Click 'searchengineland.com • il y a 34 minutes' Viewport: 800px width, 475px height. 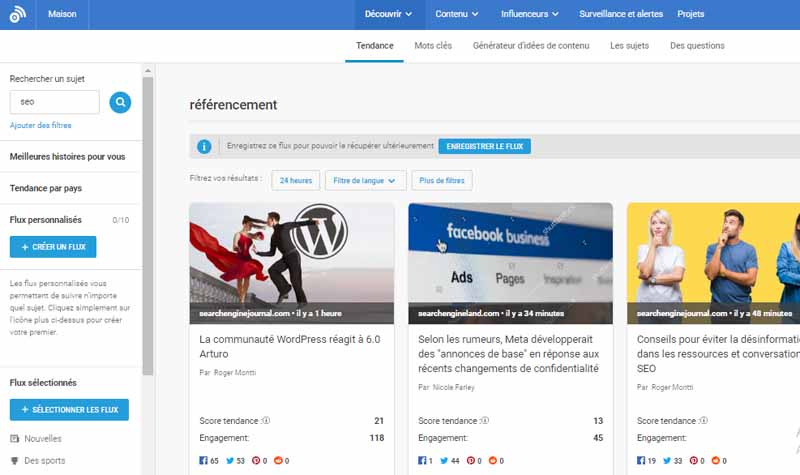pyautogui.click(x=491, y=313)
